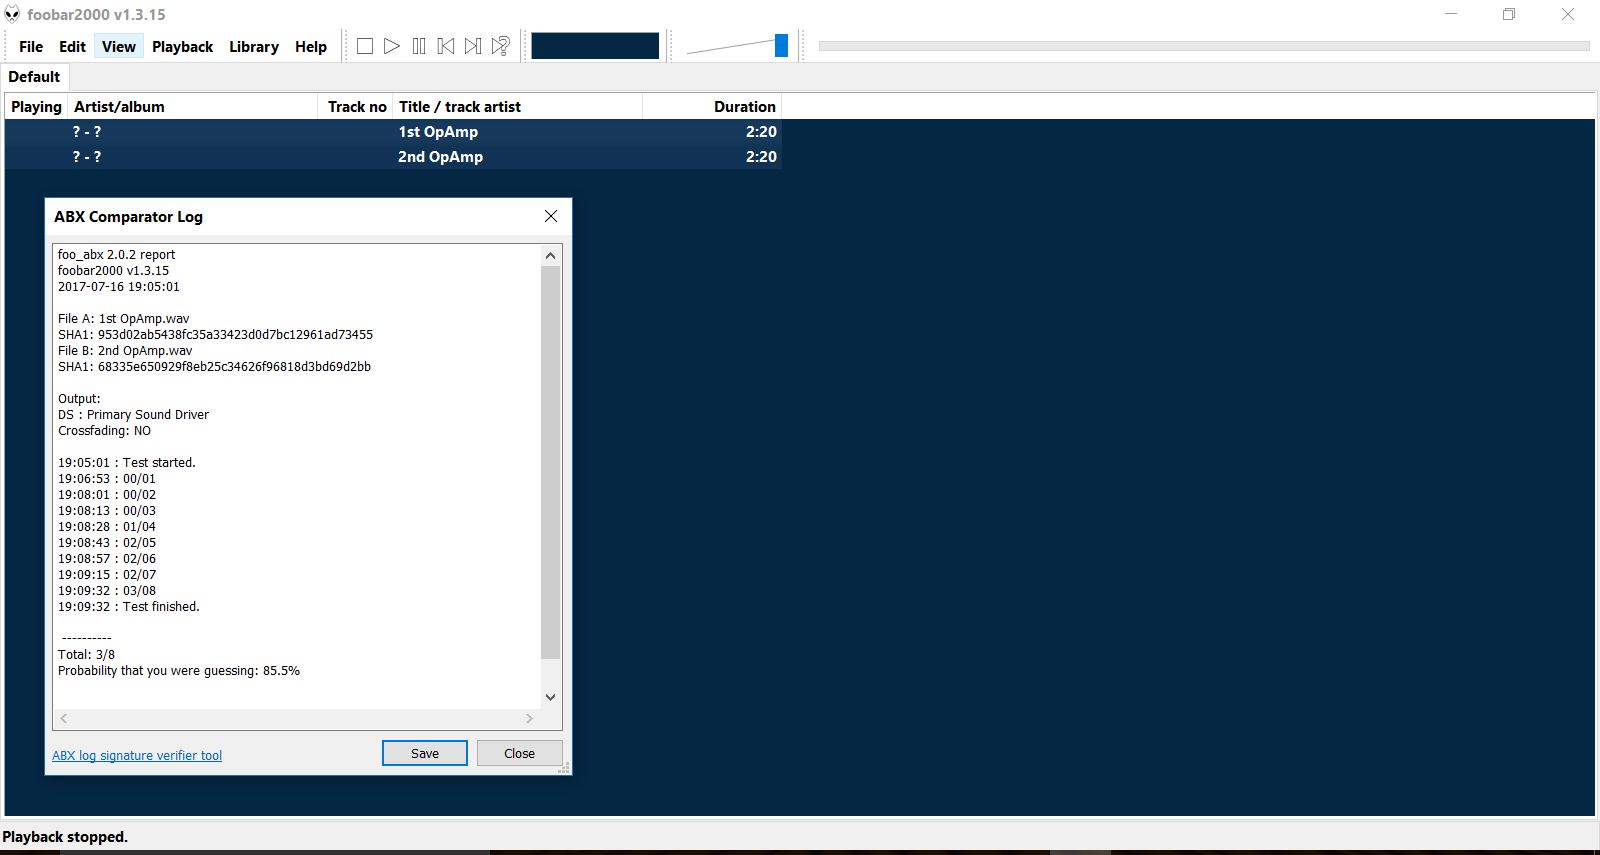The width and height of the screenshot is (1600, 855).
Task: Play a random track icon
Action: pyautogui.click(x=501, y=46)
